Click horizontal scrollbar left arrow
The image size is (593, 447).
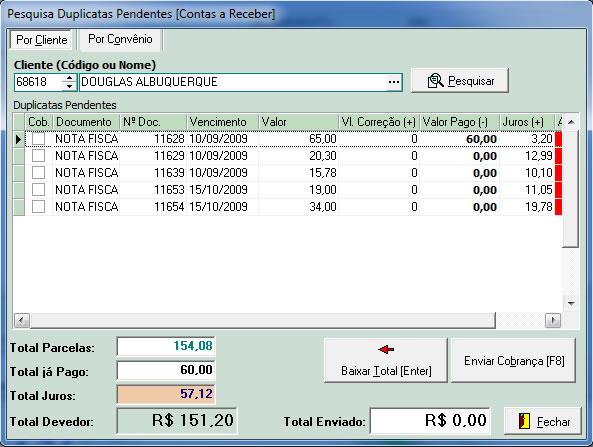tap(21, 321)
